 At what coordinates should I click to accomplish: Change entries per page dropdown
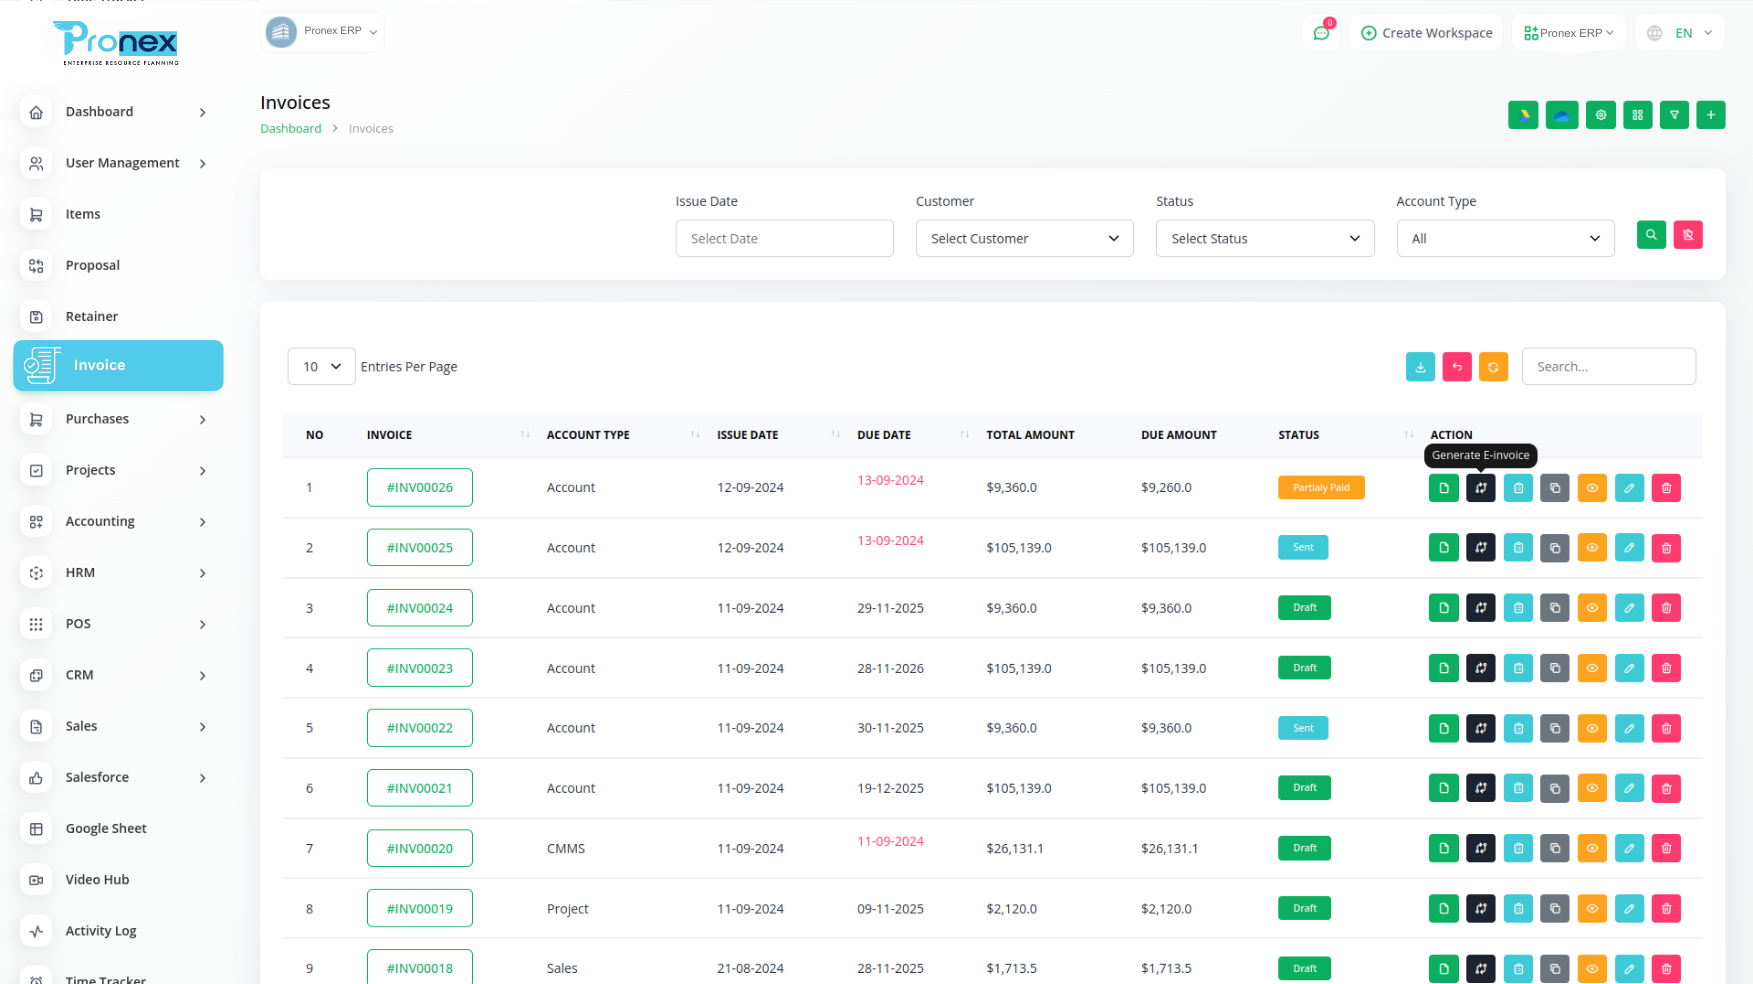point(321,367)
